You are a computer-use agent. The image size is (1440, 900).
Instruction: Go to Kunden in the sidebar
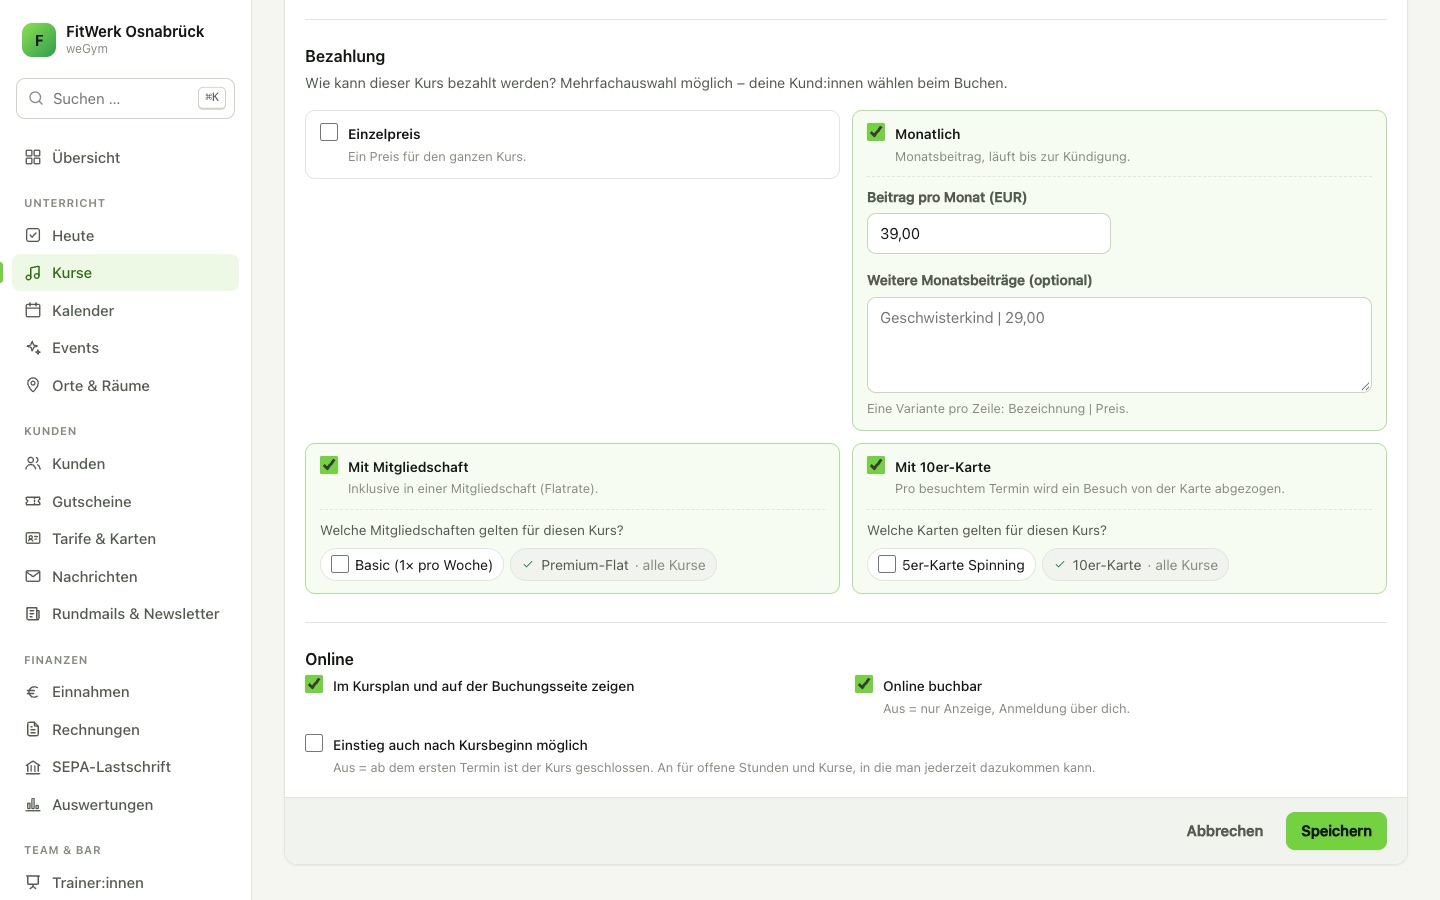click(126, 463)
